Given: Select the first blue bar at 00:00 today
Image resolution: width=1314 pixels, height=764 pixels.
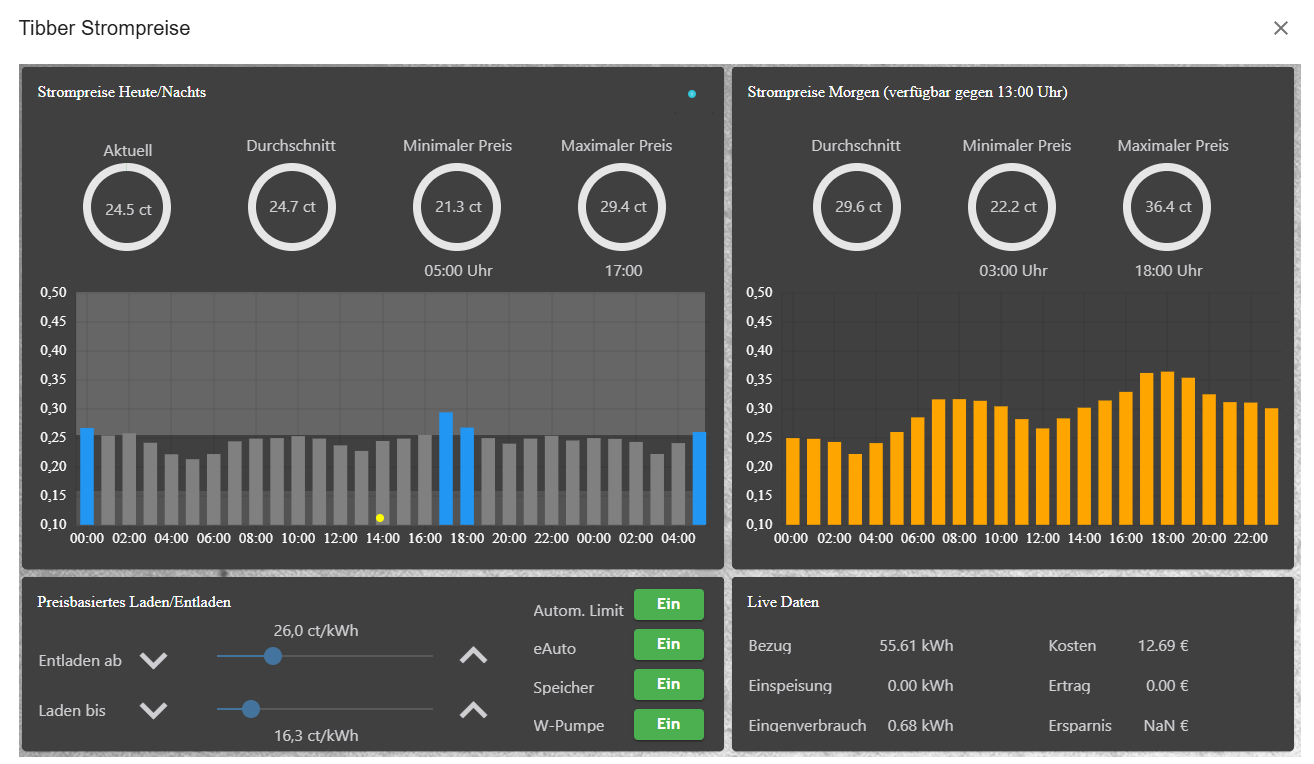Looking at the screenshot, I should pyautogui.click(x=87, y=476).
